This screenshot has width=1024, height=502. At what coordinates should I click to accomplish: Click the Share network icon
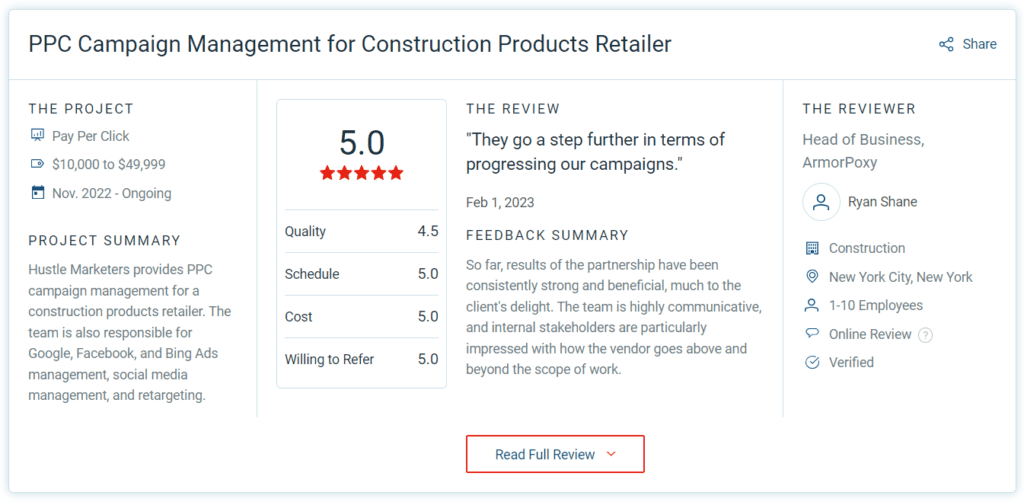tap(946, 44)
